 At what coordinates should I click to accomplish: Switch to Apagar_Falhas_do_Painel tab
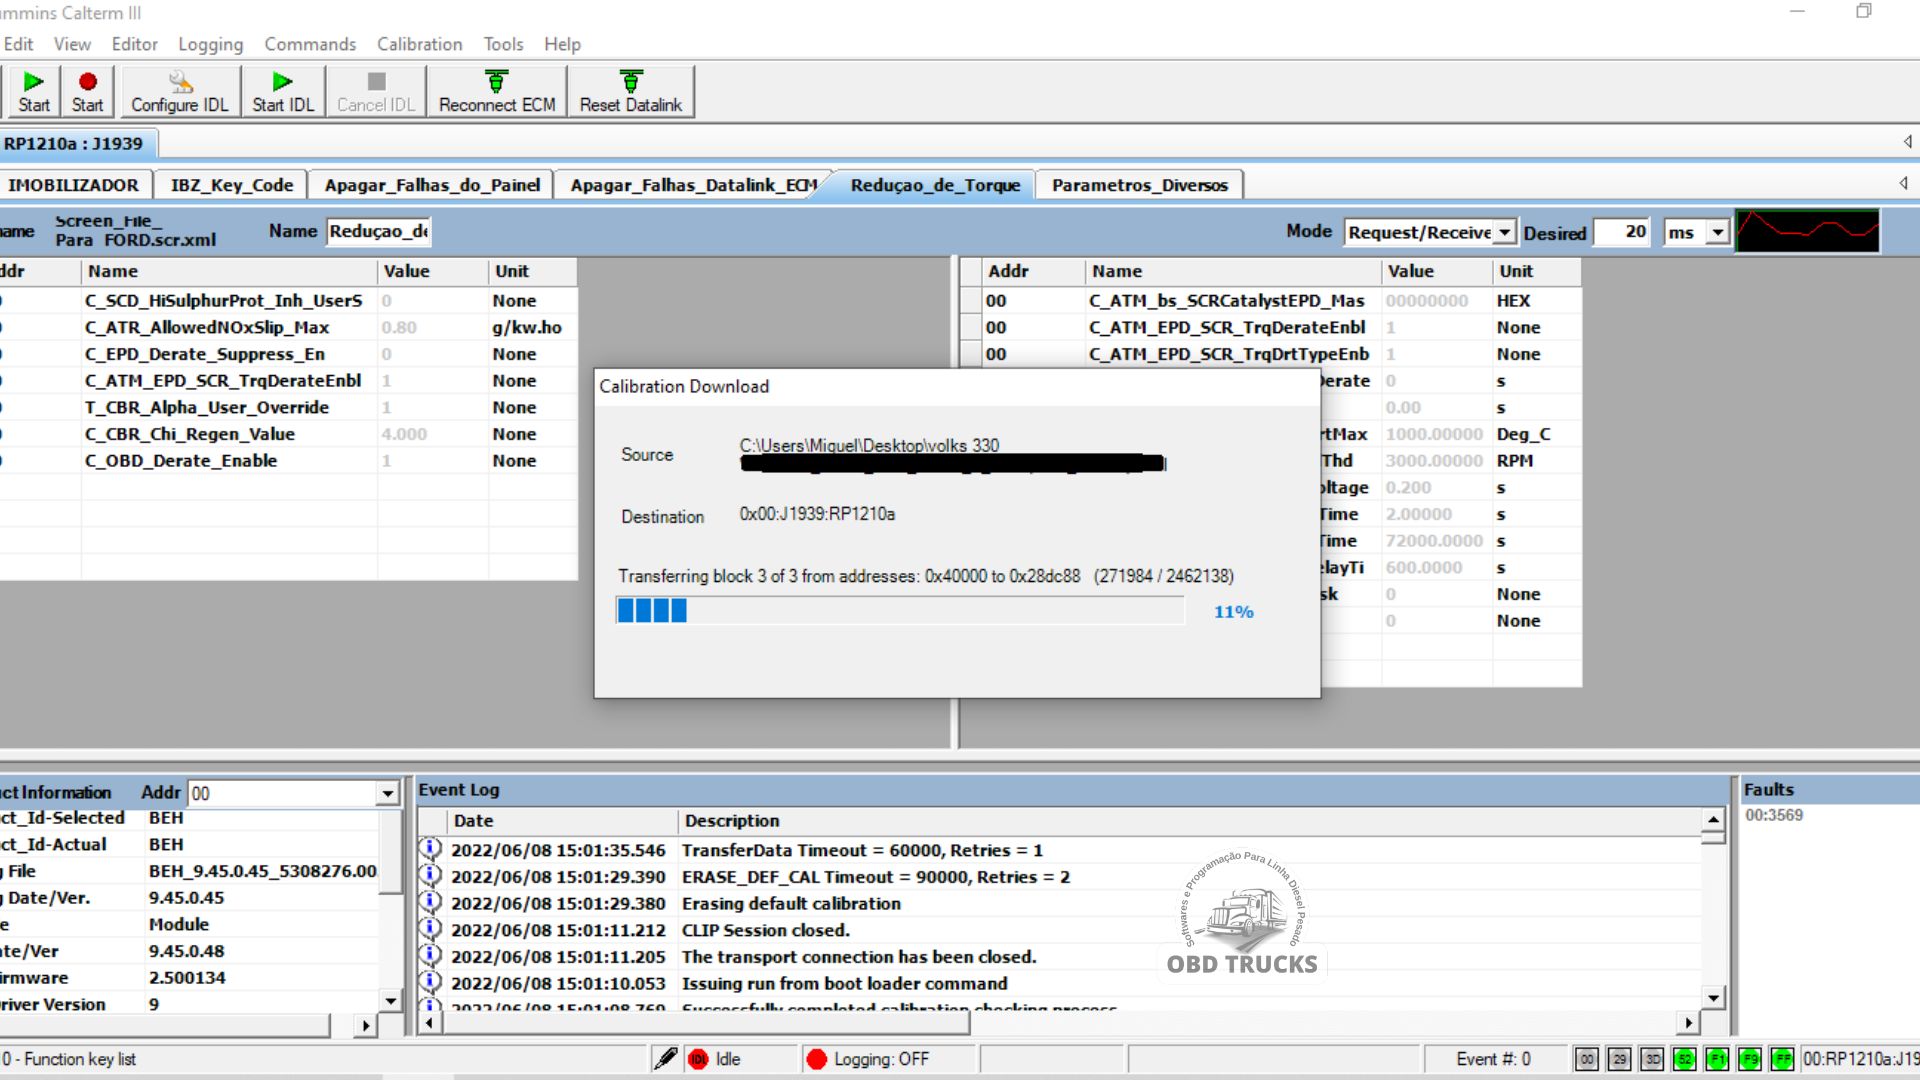pyautogui.click(x=432, y=185)
